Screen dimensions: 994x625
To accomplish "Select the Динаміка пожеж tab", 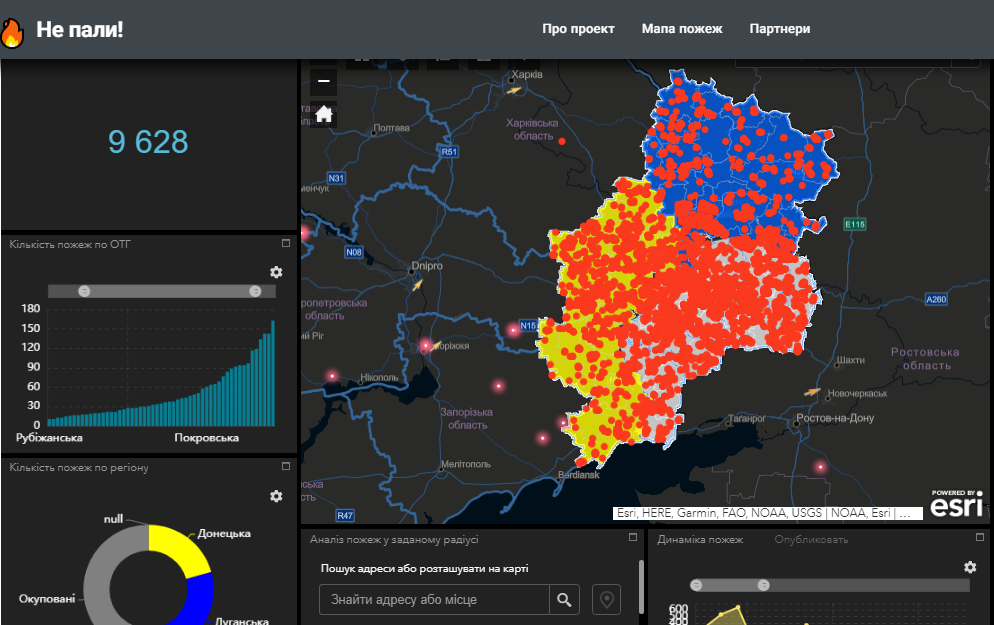I will [700, 540].
